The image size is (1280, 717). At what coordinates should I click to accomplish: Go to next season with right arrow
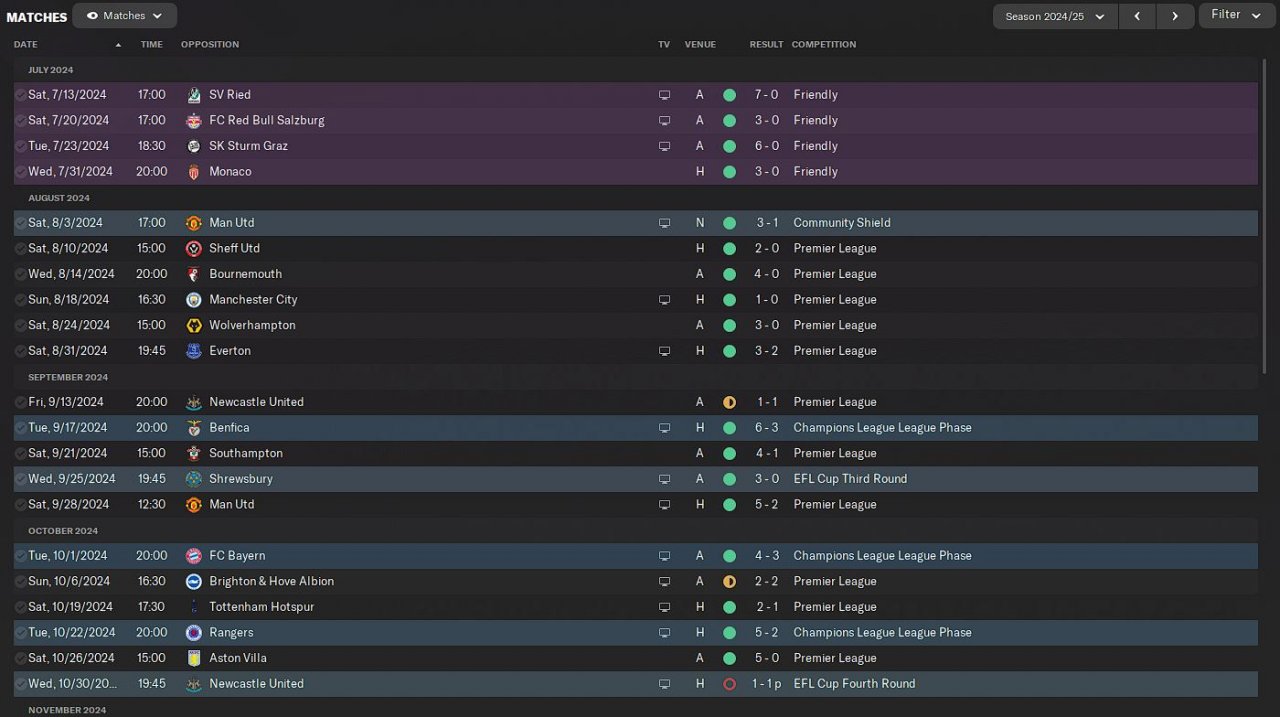pyautogui.click(x=1175, y=16)
